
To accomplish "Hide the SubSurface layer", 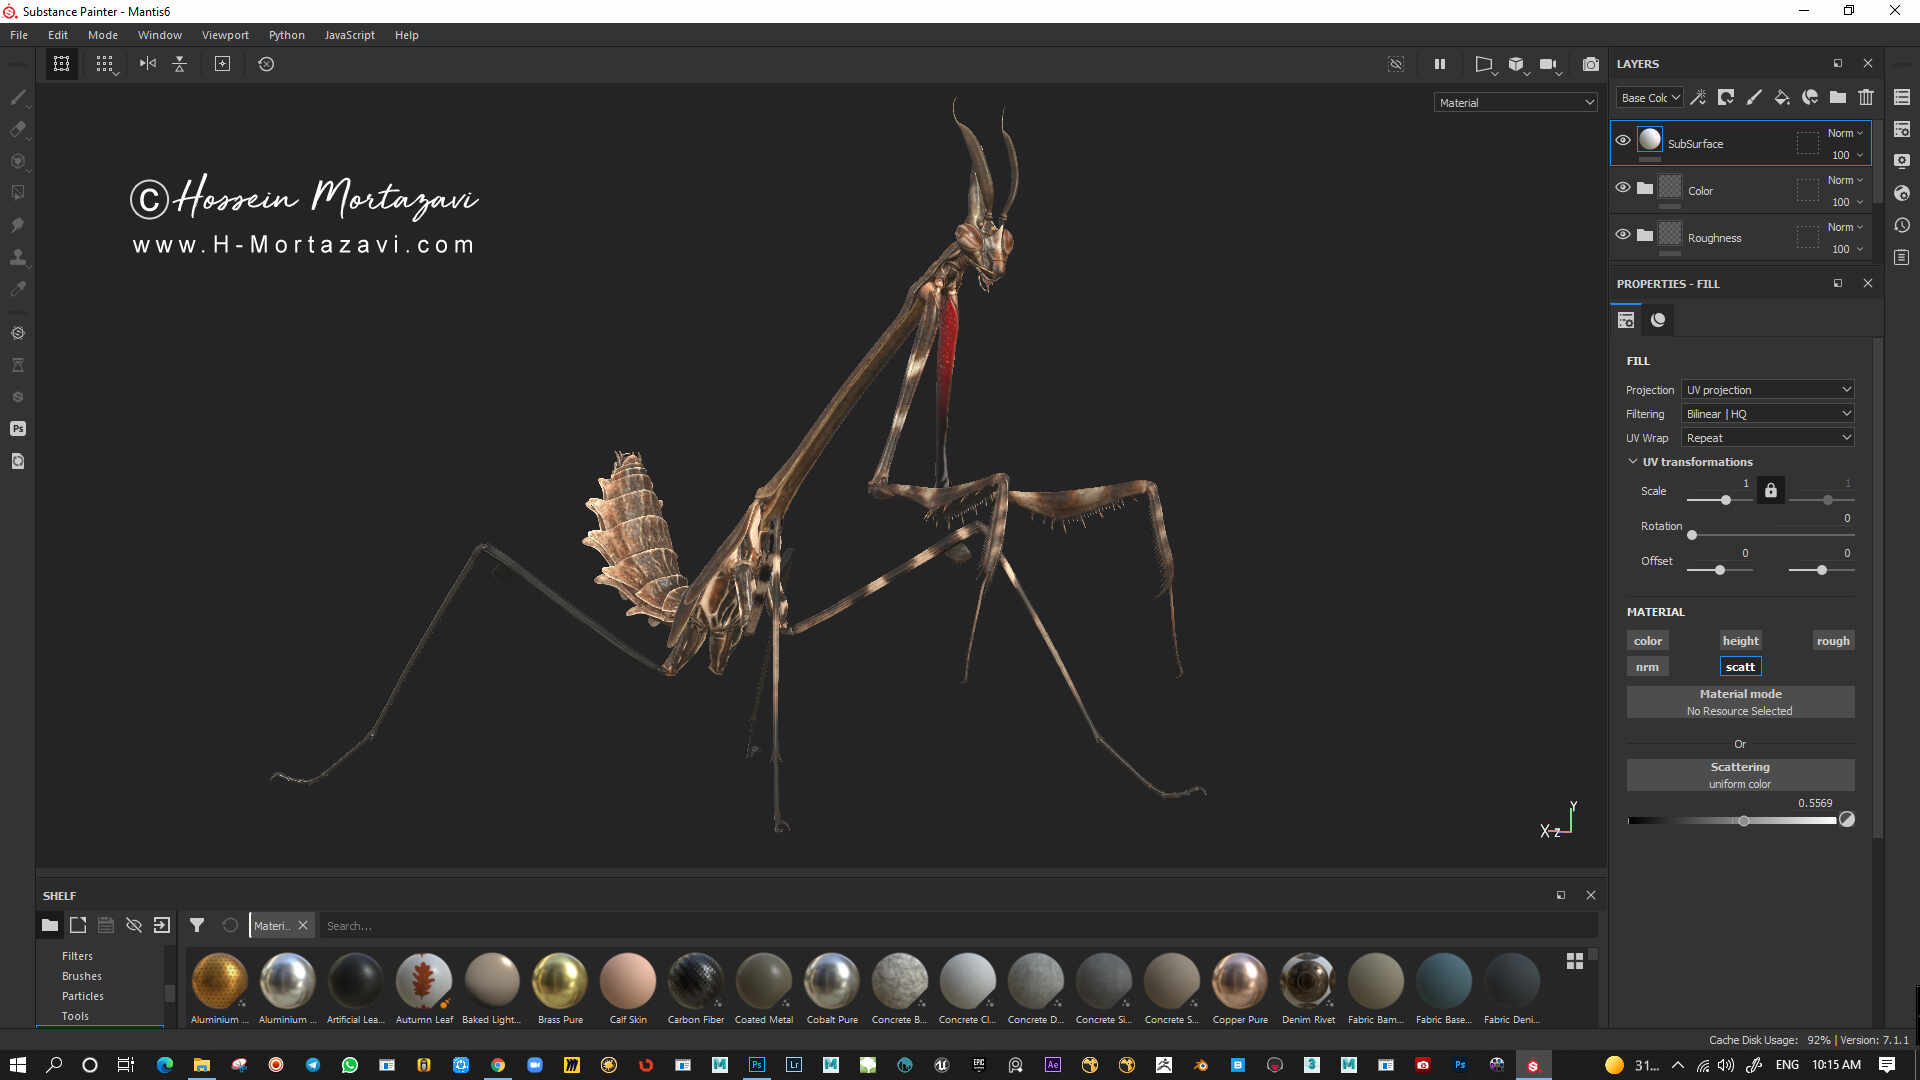I will (x=1623, y=140).
